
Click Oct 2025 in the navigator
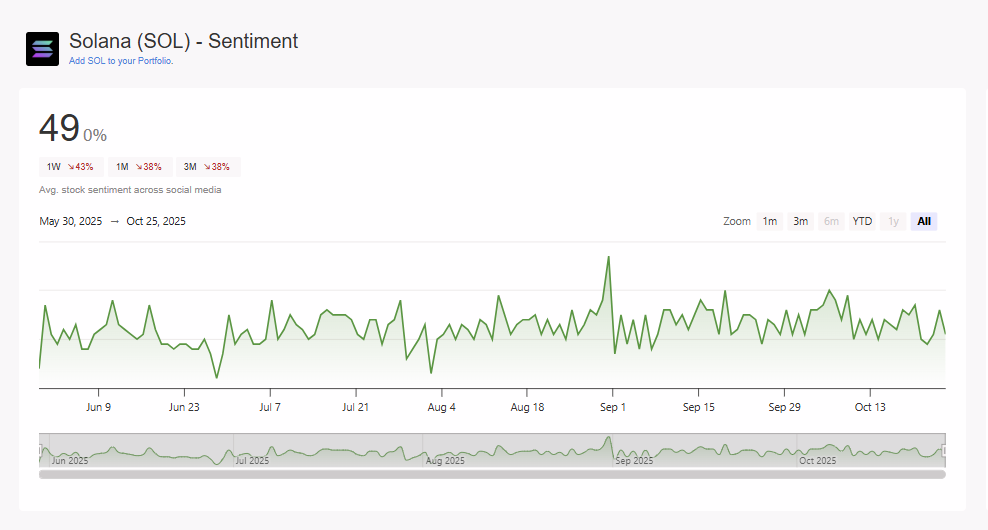click(817, 461)
